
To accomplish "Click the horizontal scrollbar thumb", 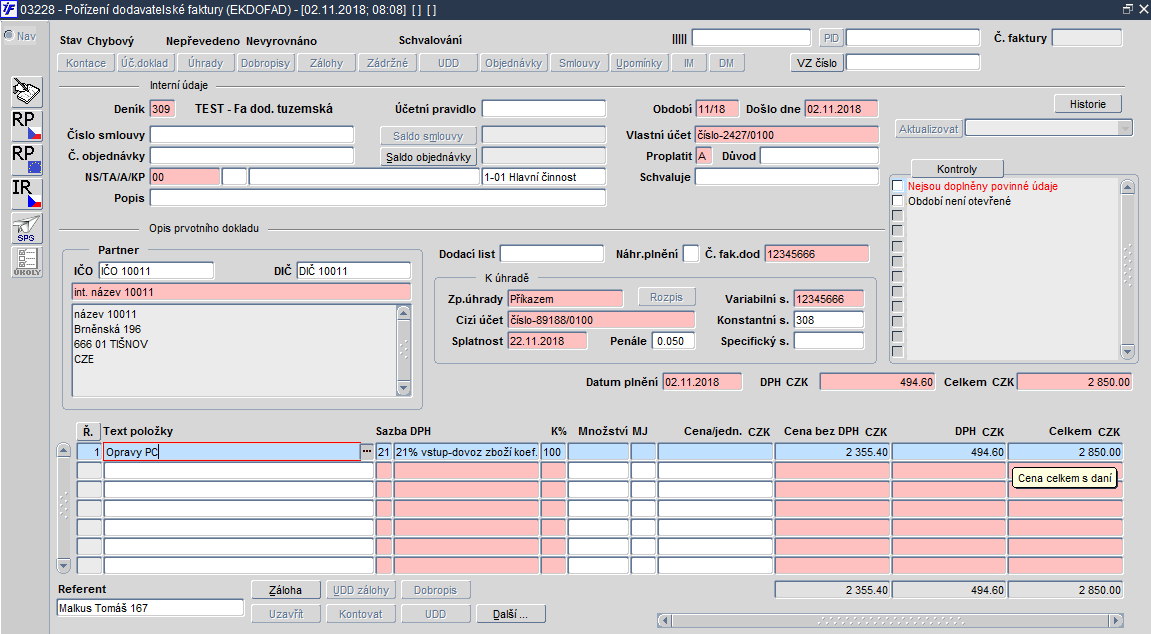I will coord(890,621).
